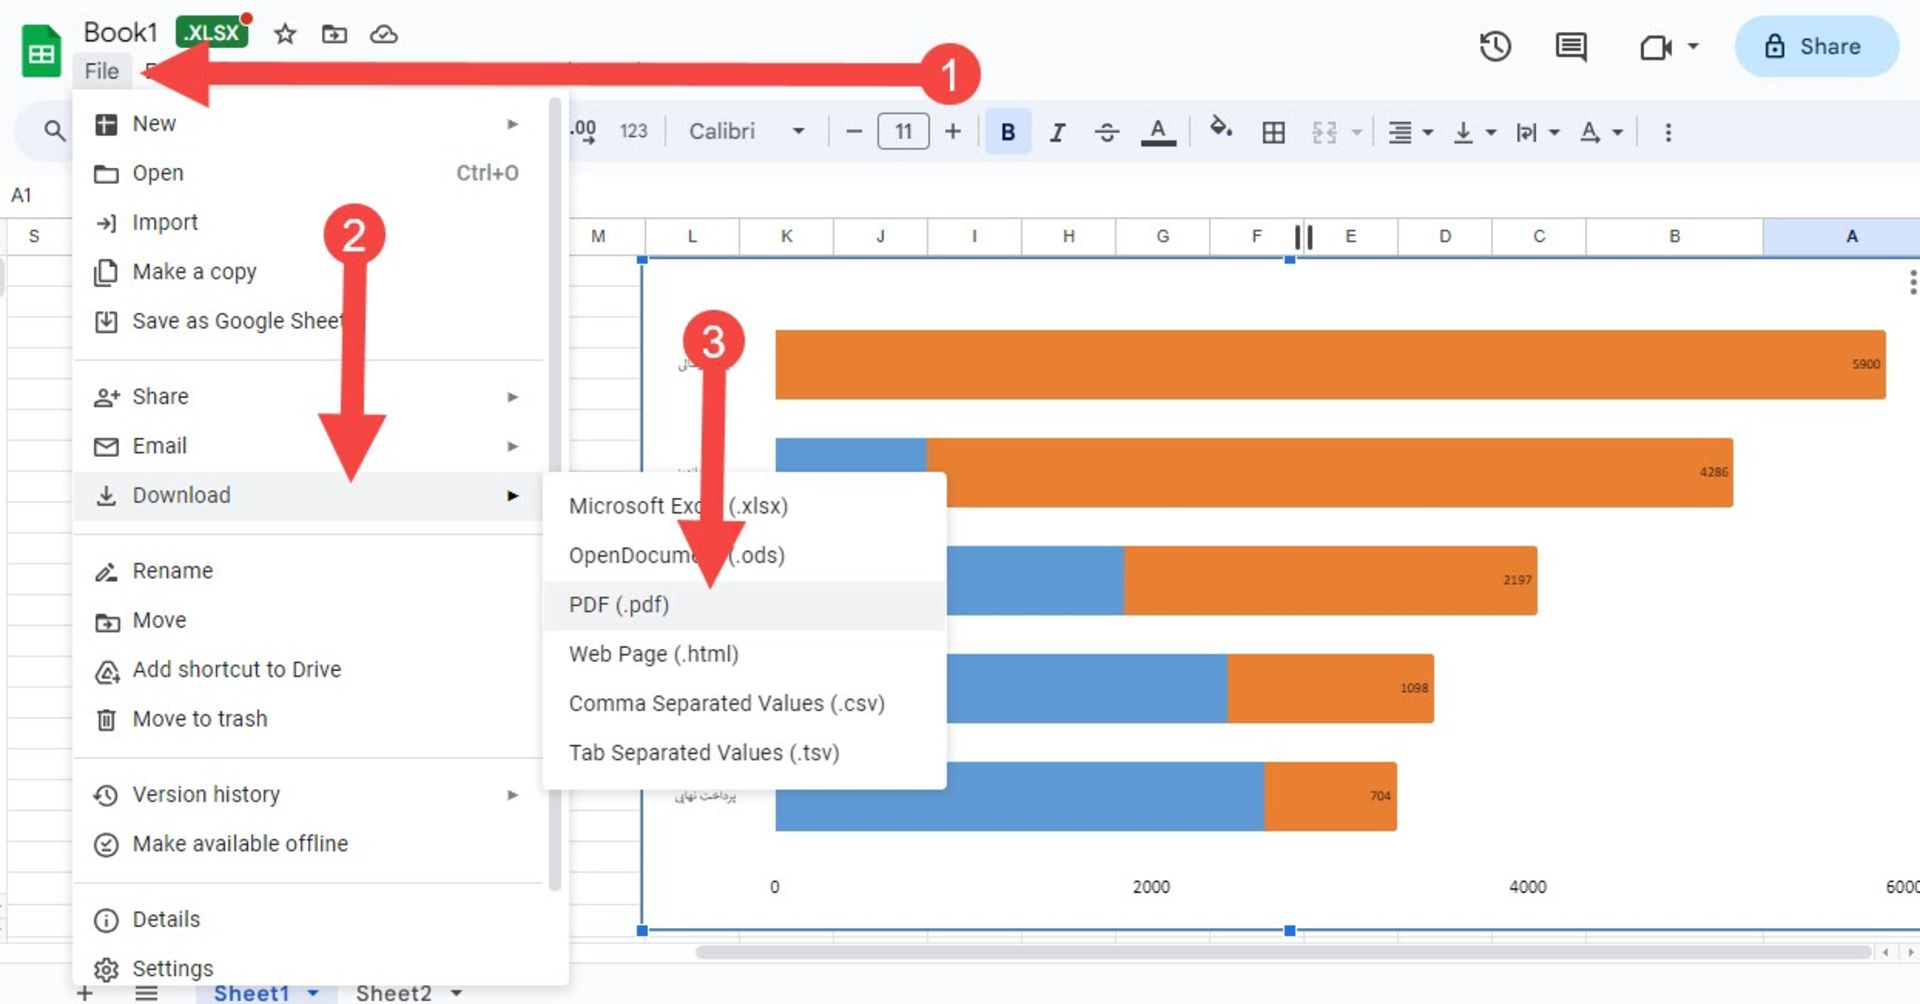This screenshot has width=1920, height=1004.
Task: Toggle italic formatting button
Action: point(1057,132)
